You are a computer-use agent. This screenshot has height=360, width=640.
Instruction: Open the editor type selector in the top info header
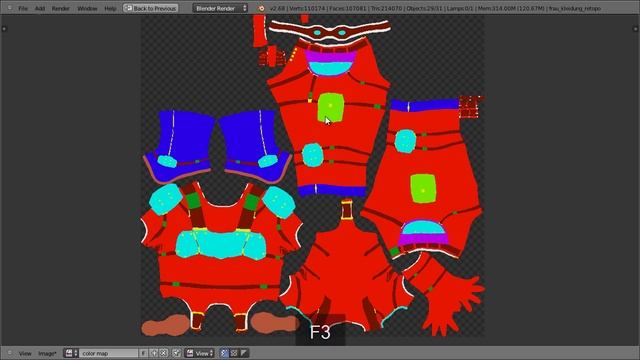pyautogui.click(x=9, y=8)
